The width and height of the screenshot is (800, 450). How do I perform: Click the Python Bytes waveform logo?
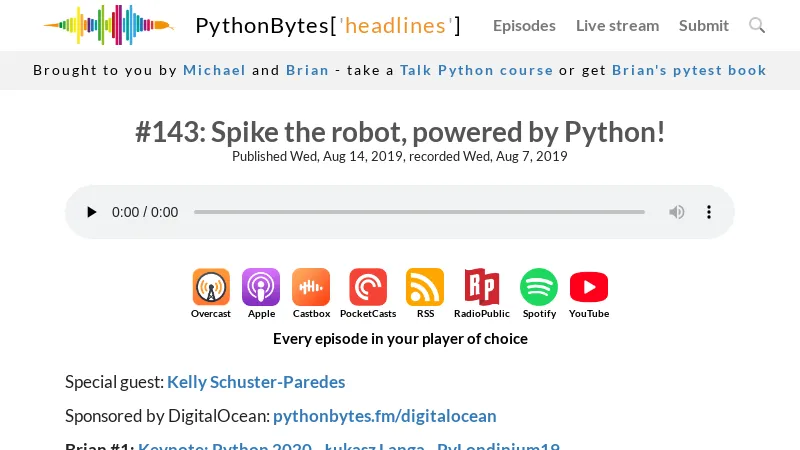(x=108, y=25)
